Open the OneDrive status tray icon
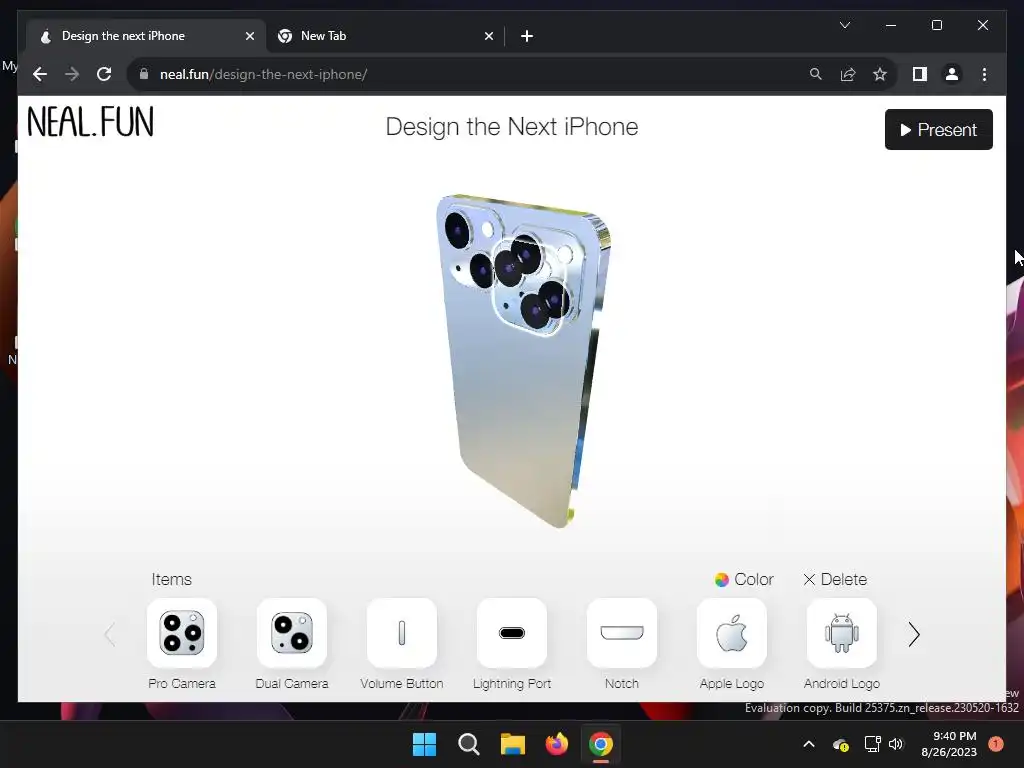 coord(840,744)
